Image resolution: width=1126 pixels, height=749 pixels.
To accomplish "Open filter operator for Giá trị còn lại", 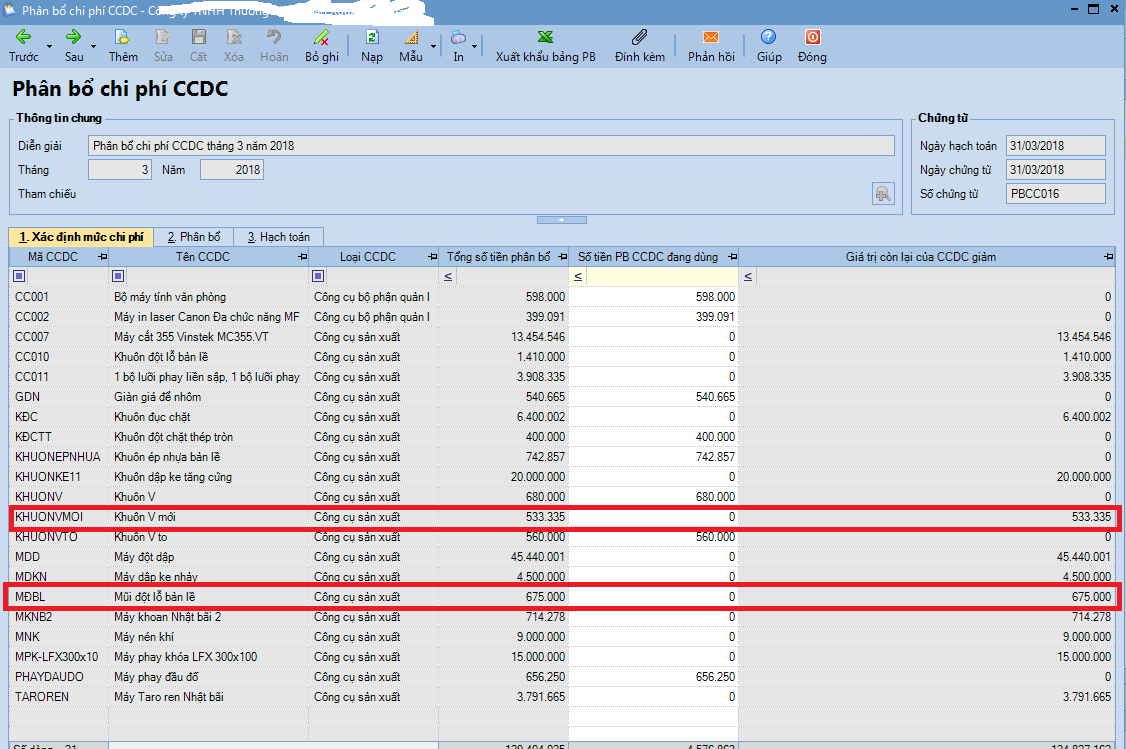I will [x=748, y=276].
